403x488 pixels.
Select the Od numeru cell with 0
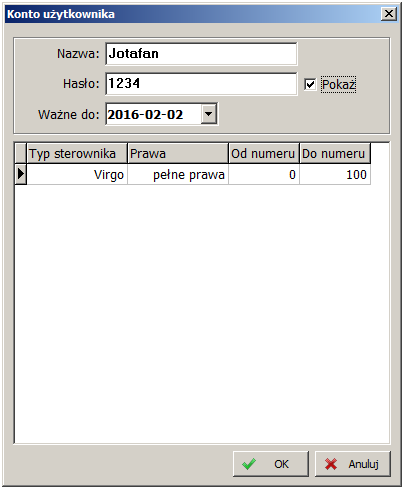point(264,174)
